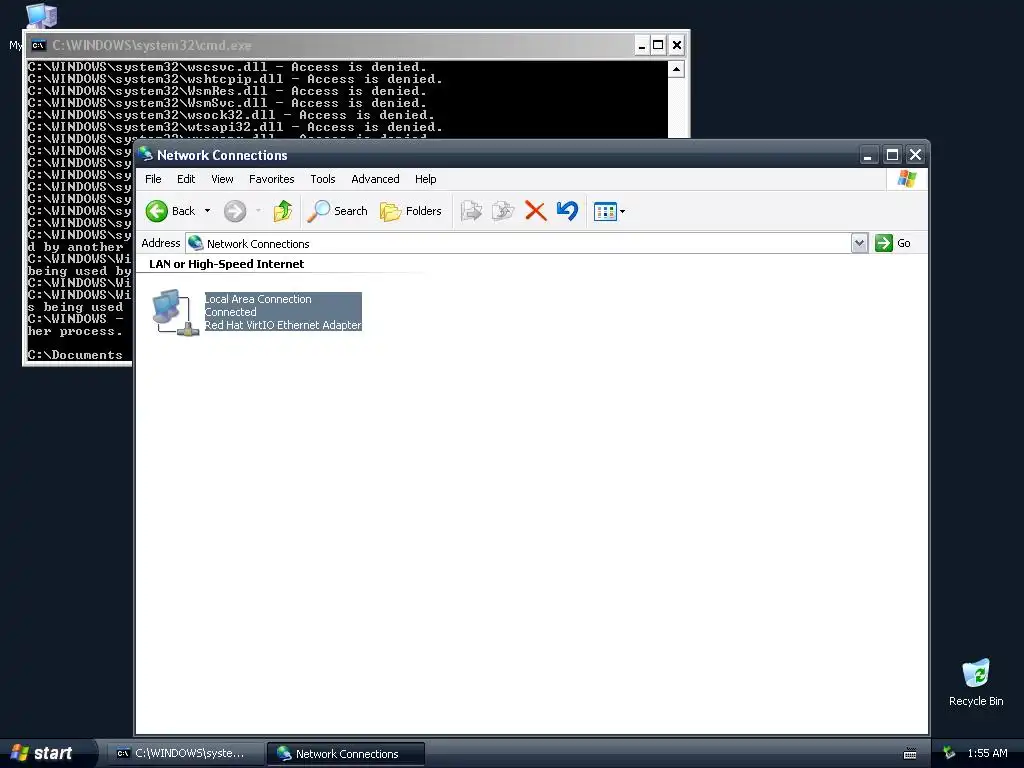Click the Back arrow toolbar button
The height and width of the screenshot is (768, 1024).
(x=171, y=211)
